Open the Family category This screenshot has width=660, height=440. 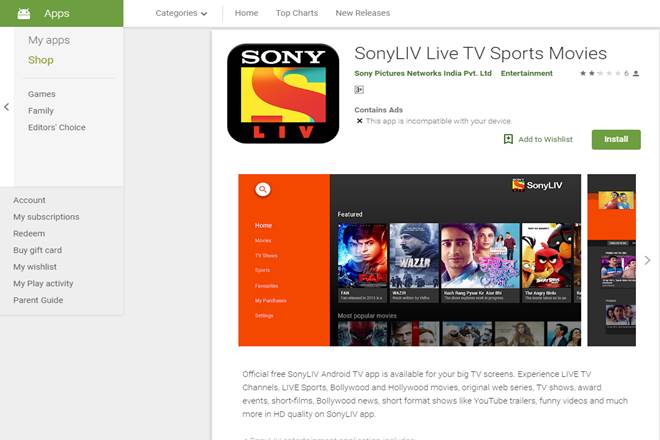point(41,111)
